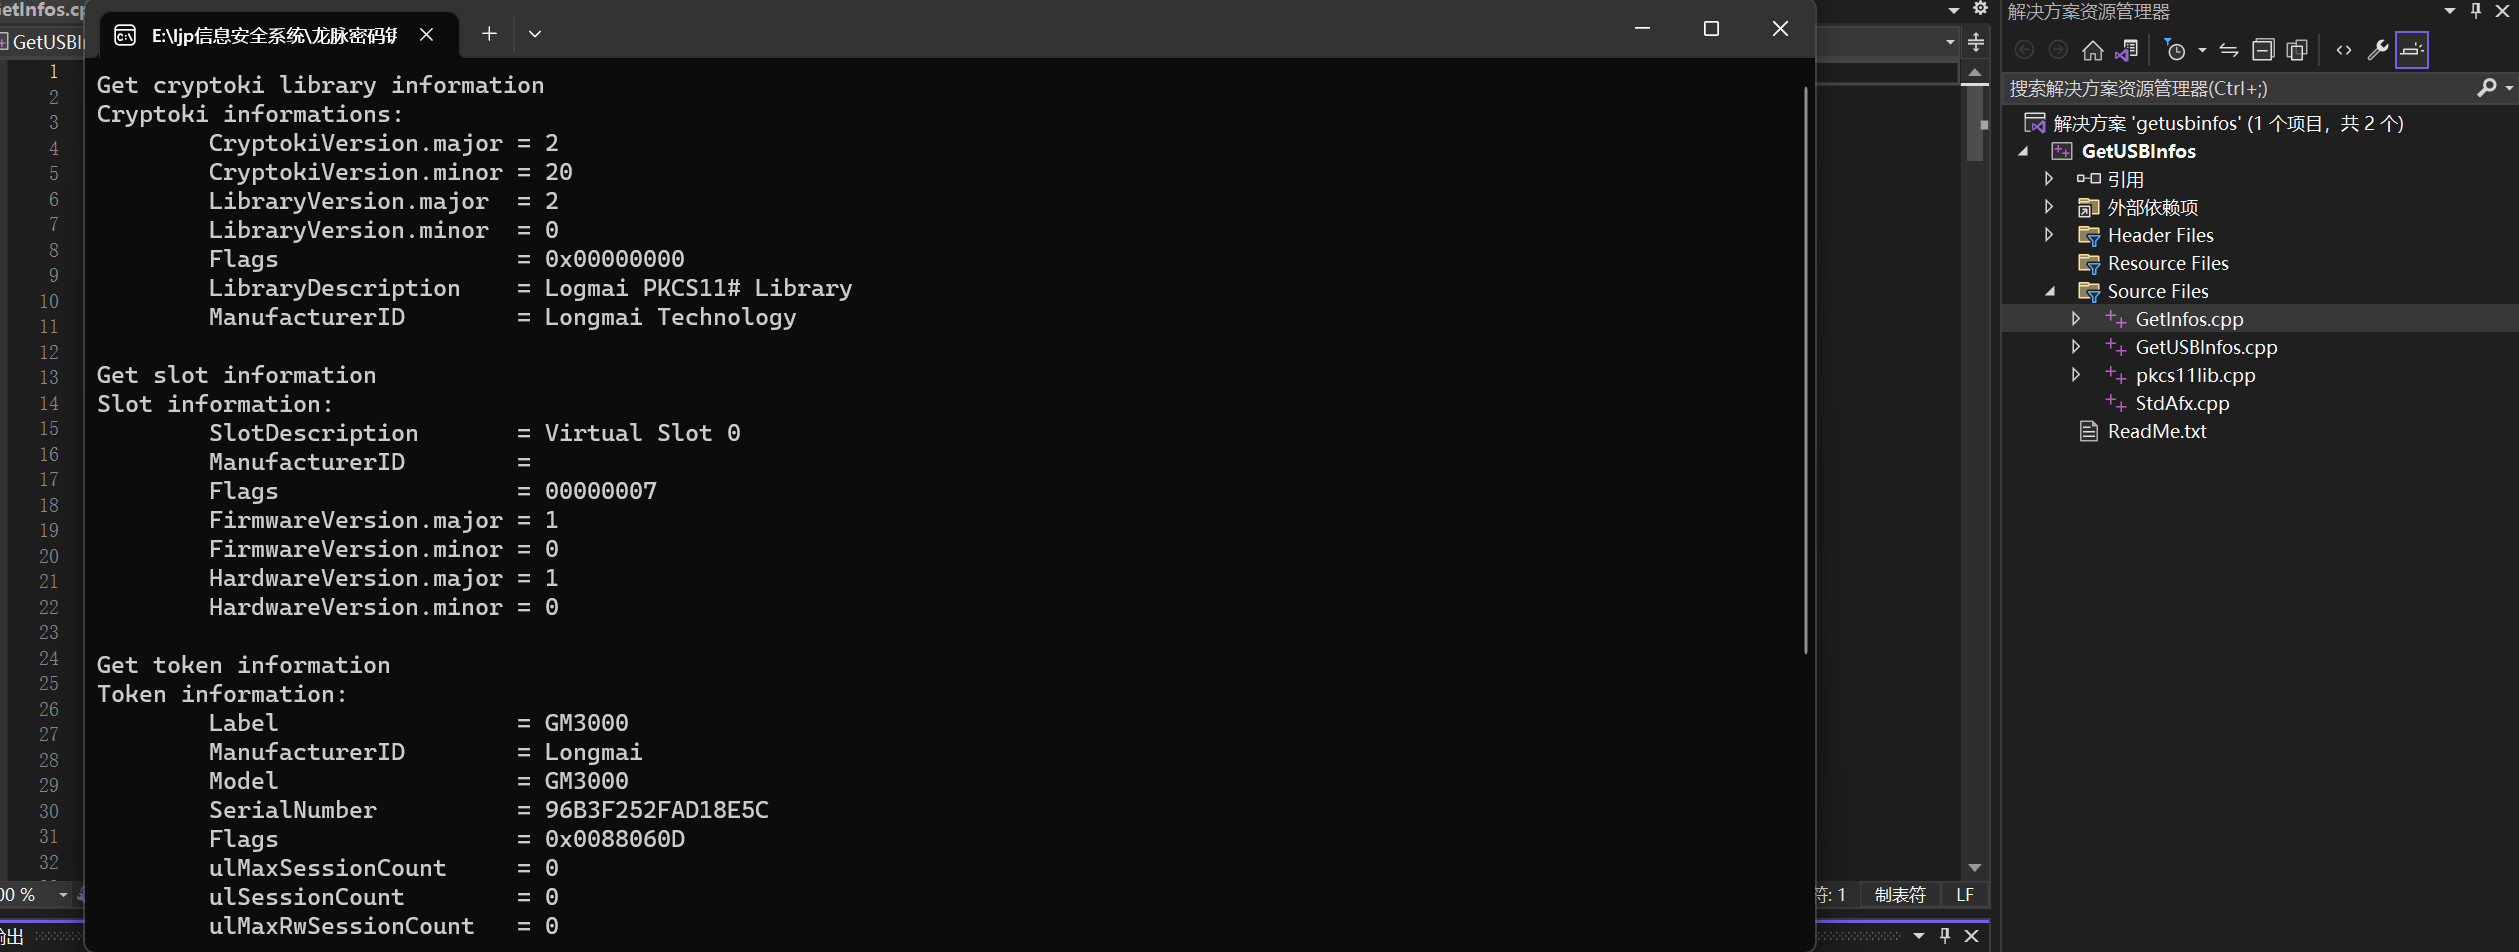Screen dimensions: 2519x952
Task: Click the Forward arrow in Solution Explorer
Action: 2058,50
